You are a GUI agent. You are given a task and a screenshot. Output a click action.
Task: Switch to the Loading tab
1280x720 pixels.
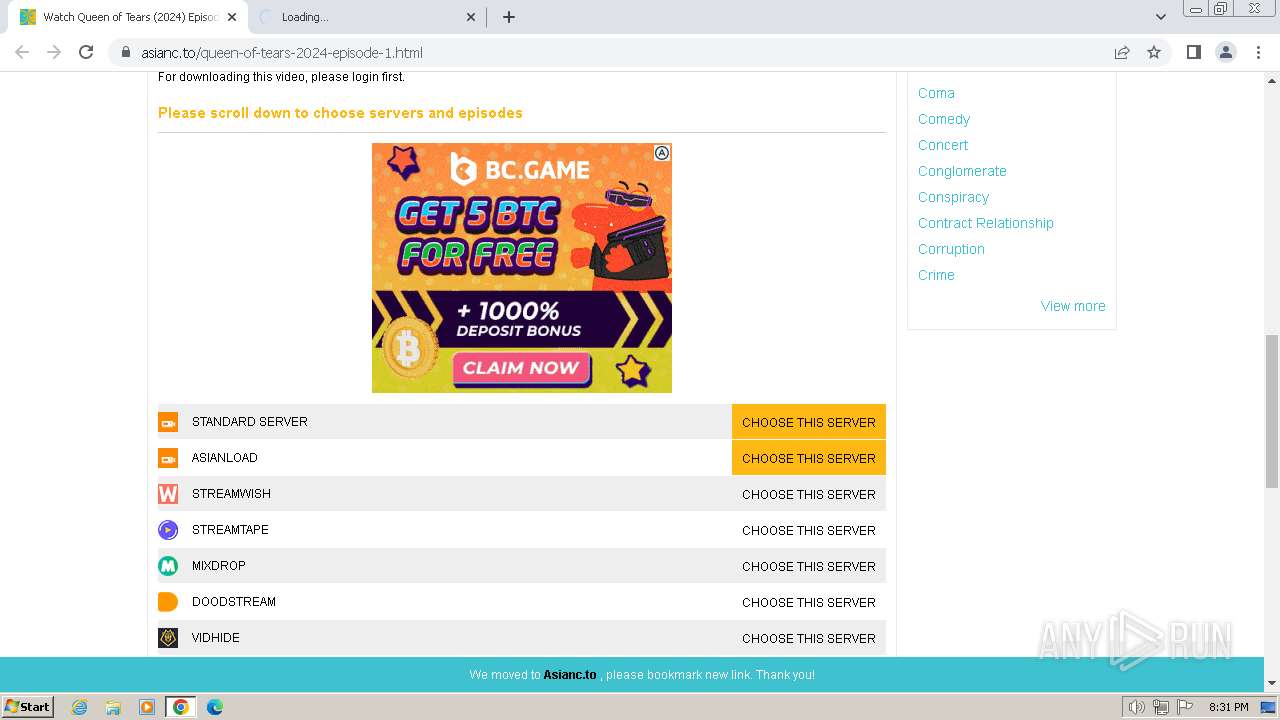click(x=365, y=17)
